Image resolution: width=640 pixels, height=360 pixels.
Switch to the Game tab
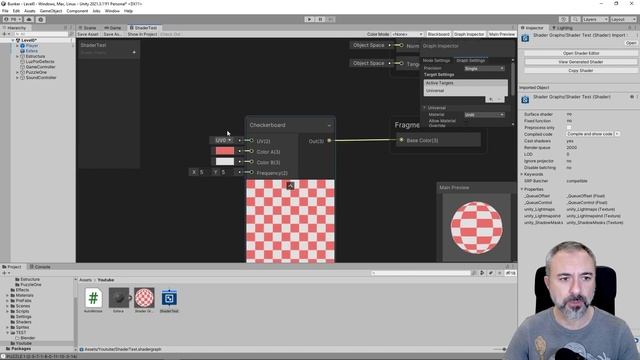[113, 28]
